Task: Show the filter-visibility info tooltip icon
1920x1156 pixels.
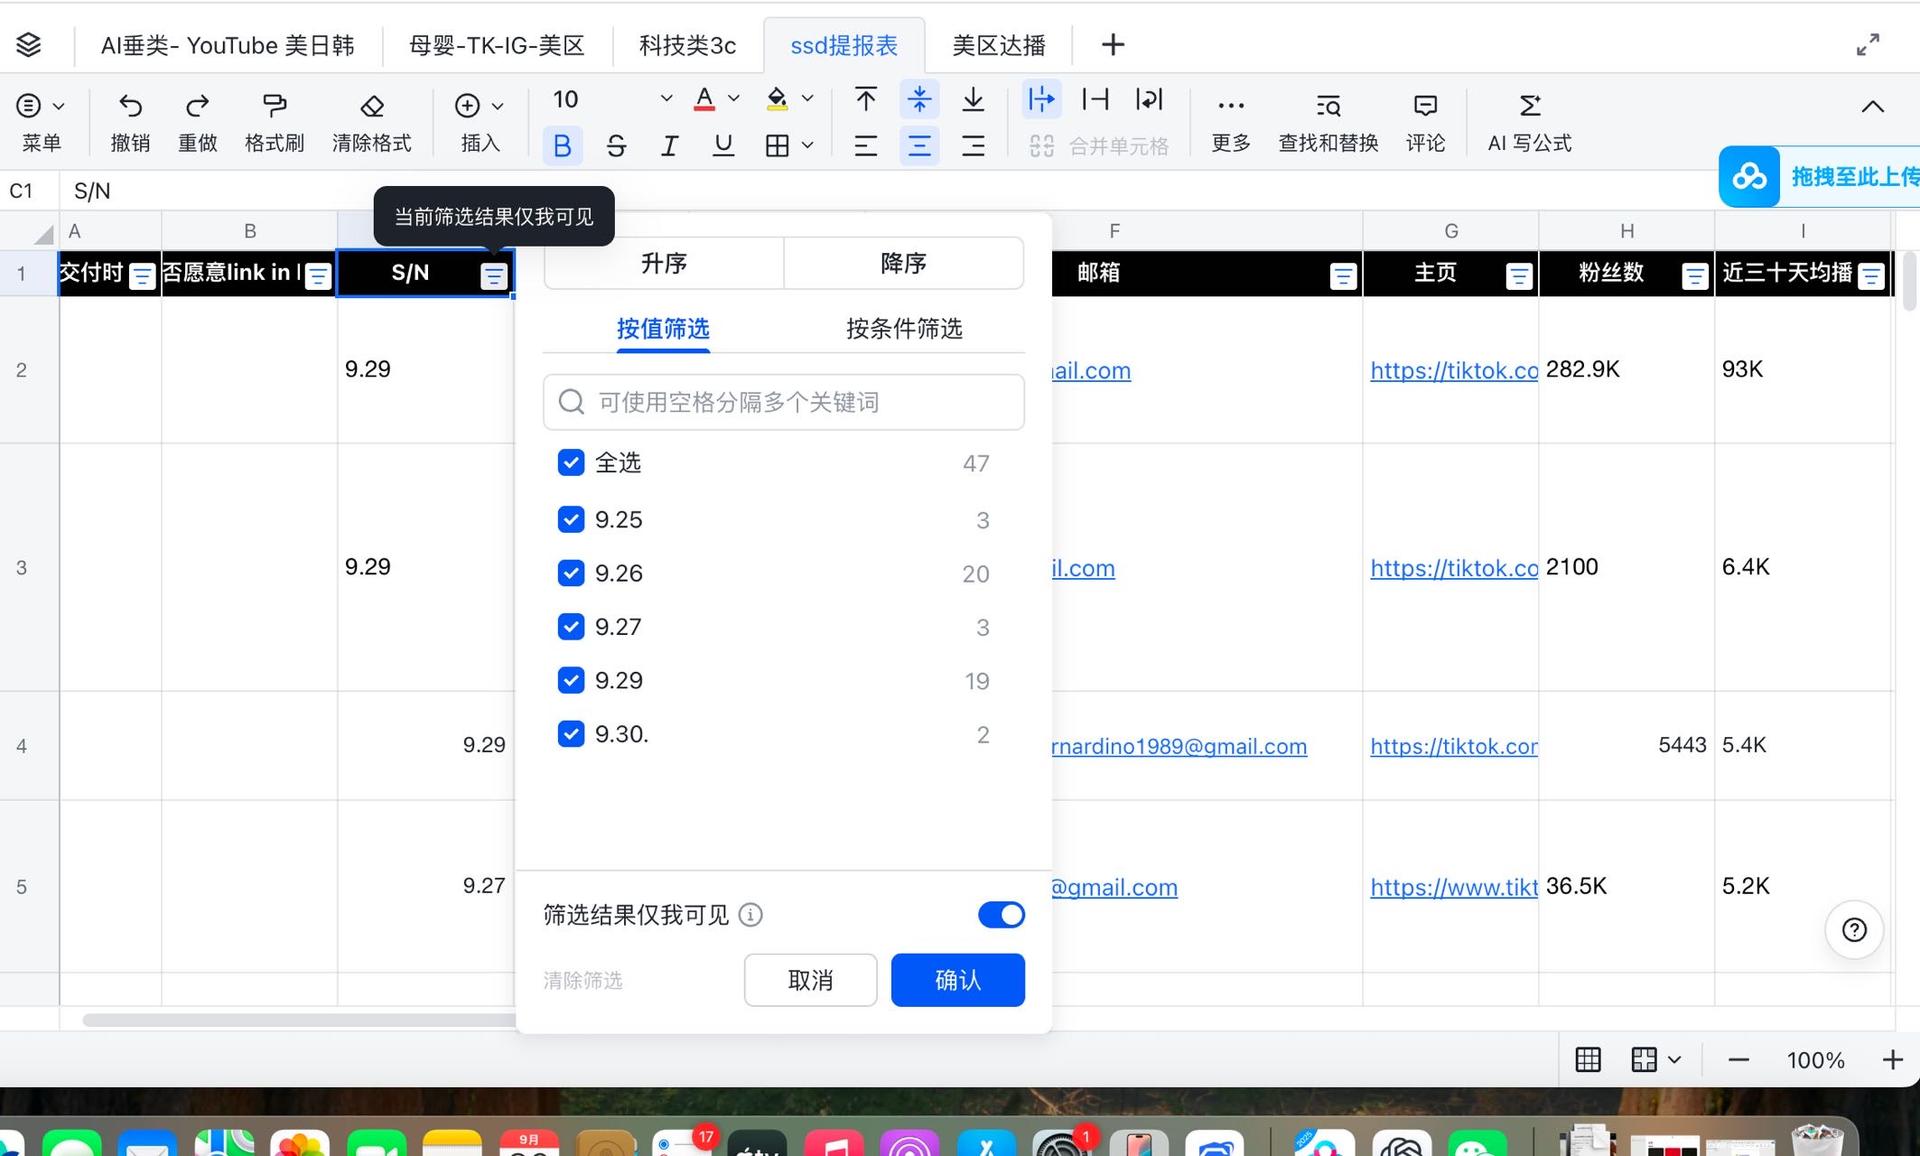Action: (x=750, y=915)
